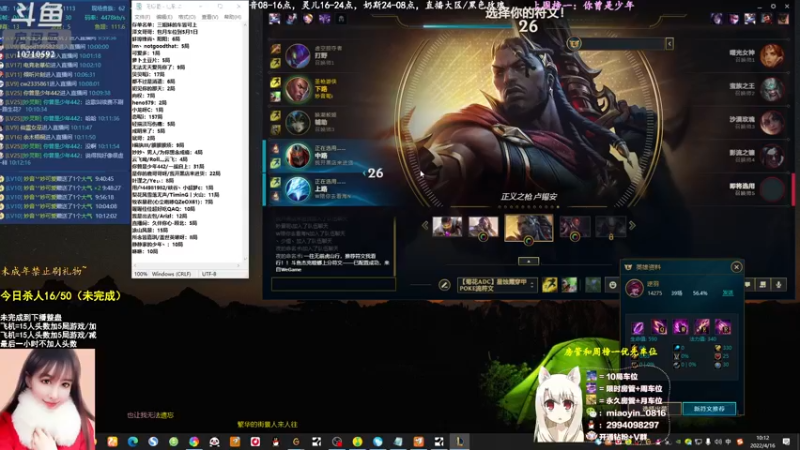Screen dimensions: 800x450
Task: Open the ward skin selector icon
Action: (x=592, y=285)
